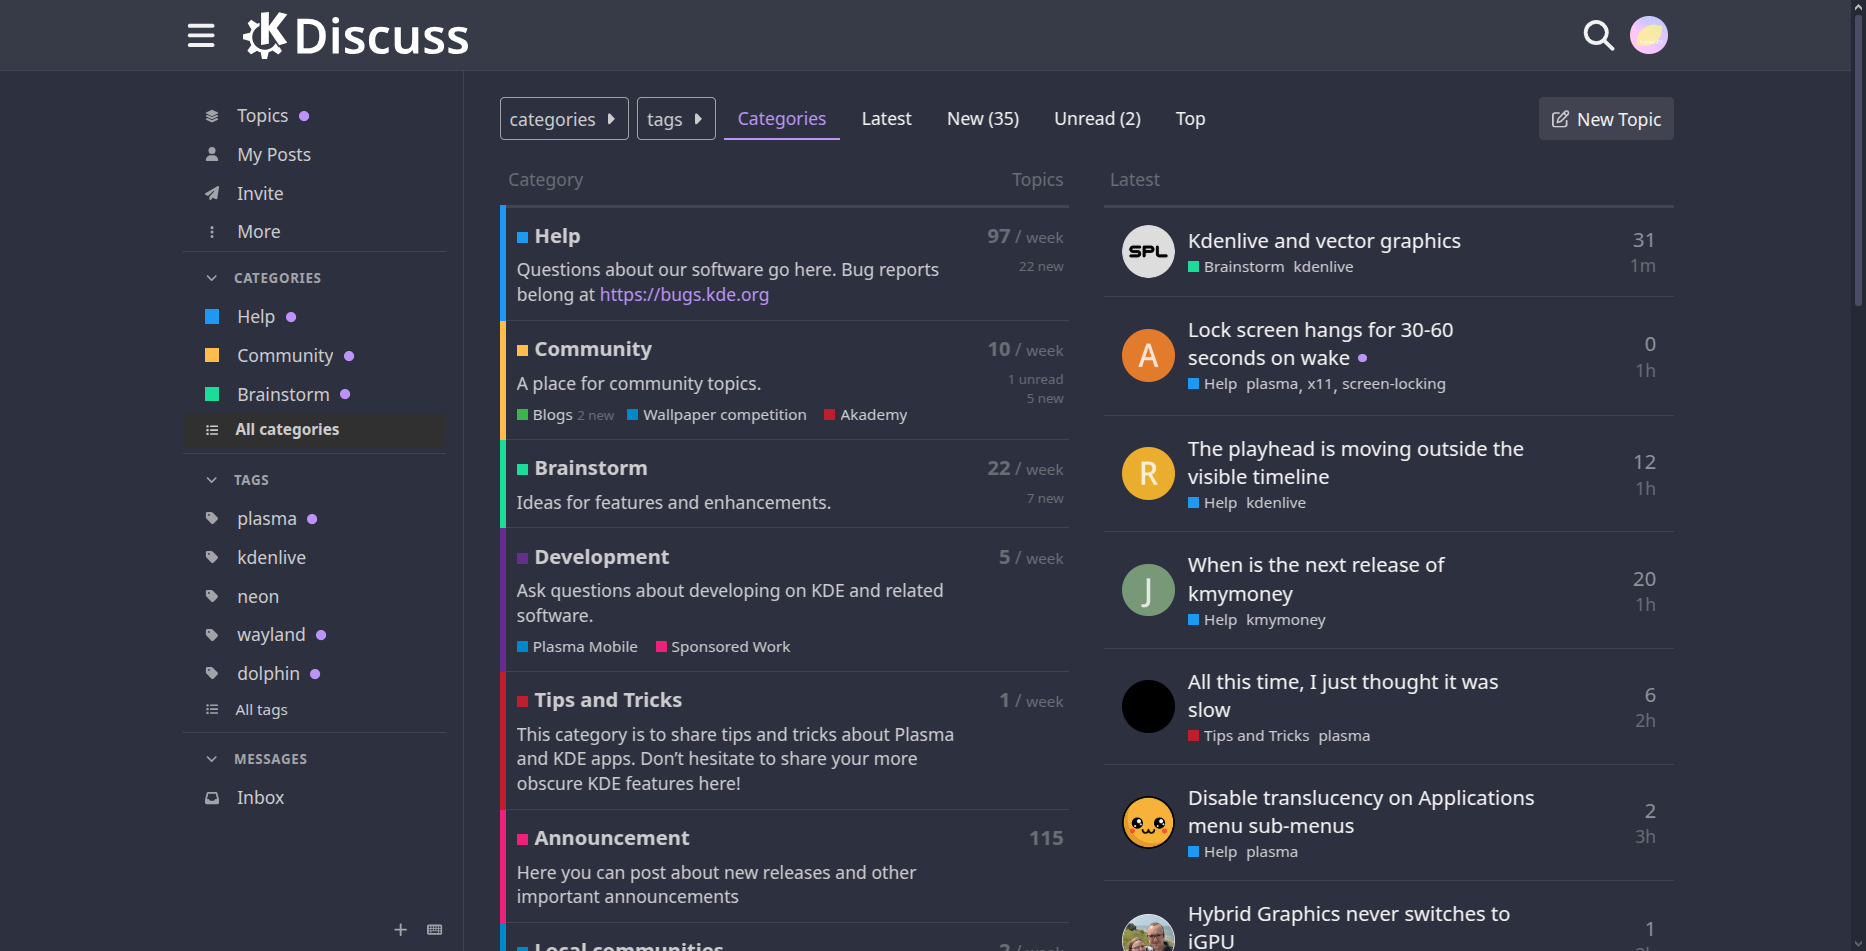Open the tags filter dropdown
Screen dimensions: 1866x951
click(676, 119)
